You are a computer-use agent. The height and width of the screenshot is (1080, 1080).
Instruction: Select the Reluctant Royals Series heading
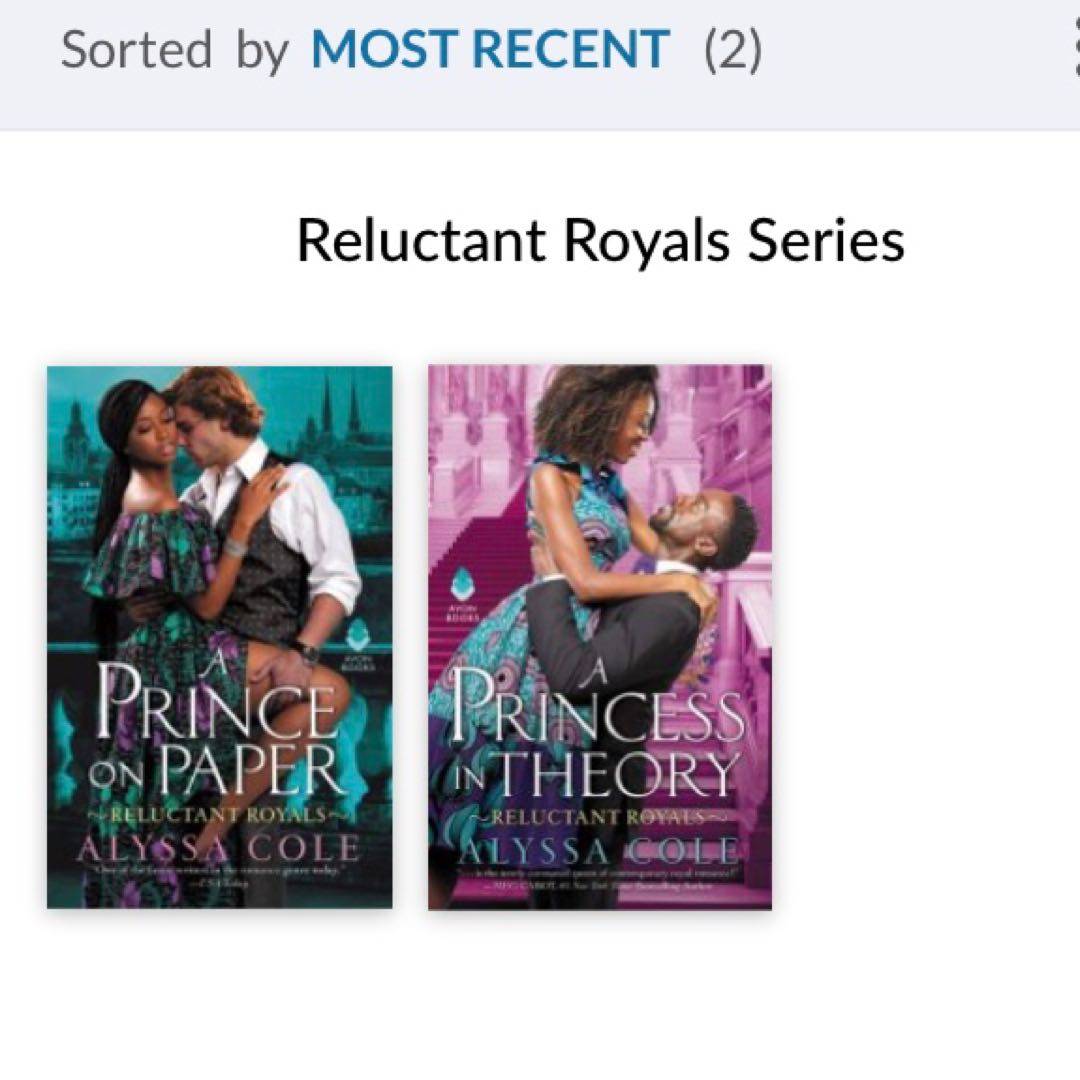coord(600,240)
